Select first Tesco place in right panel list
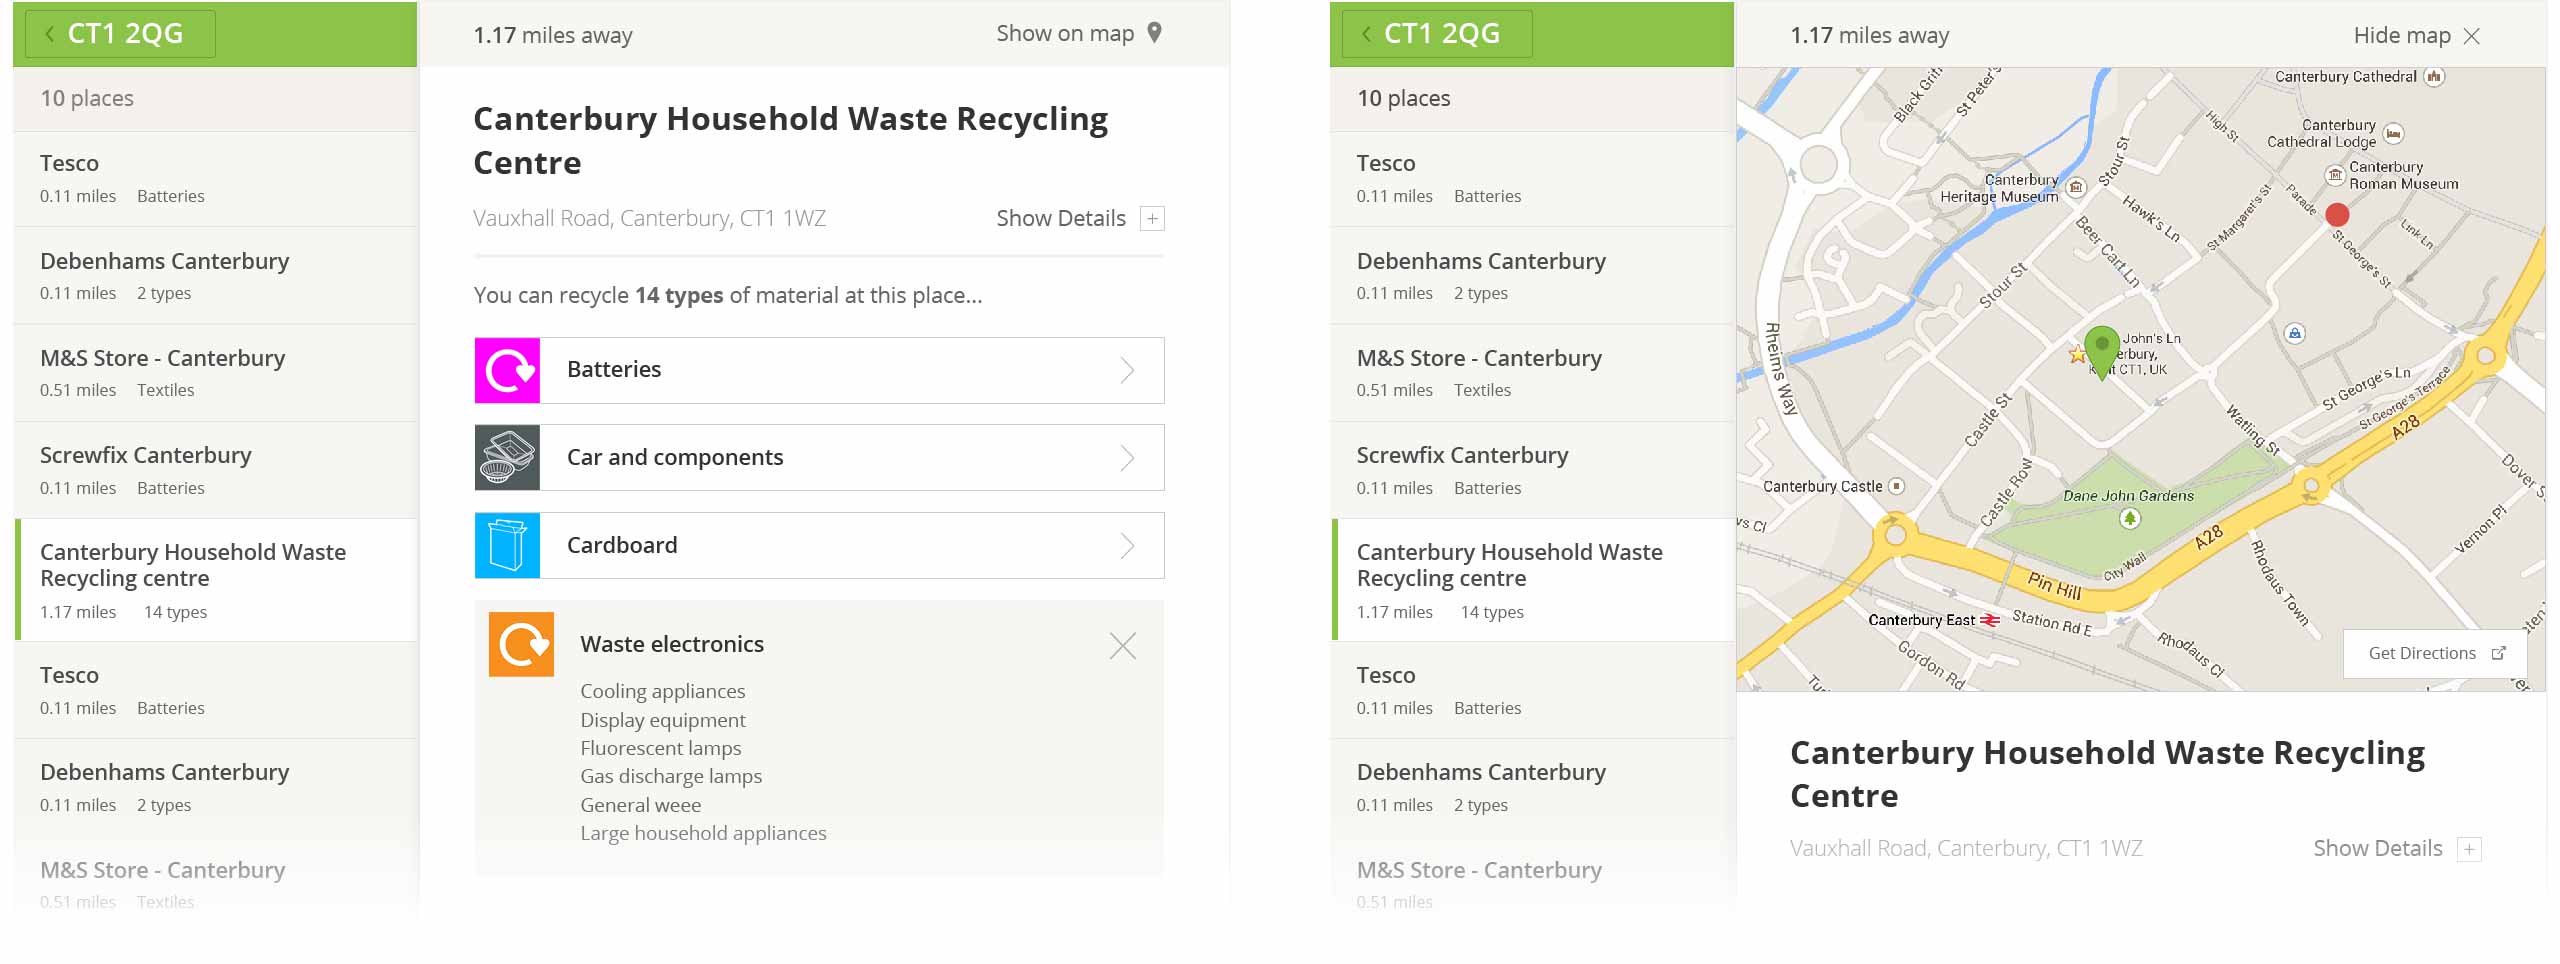This screenshot has height=964, width=2560. click(1532, 178)
